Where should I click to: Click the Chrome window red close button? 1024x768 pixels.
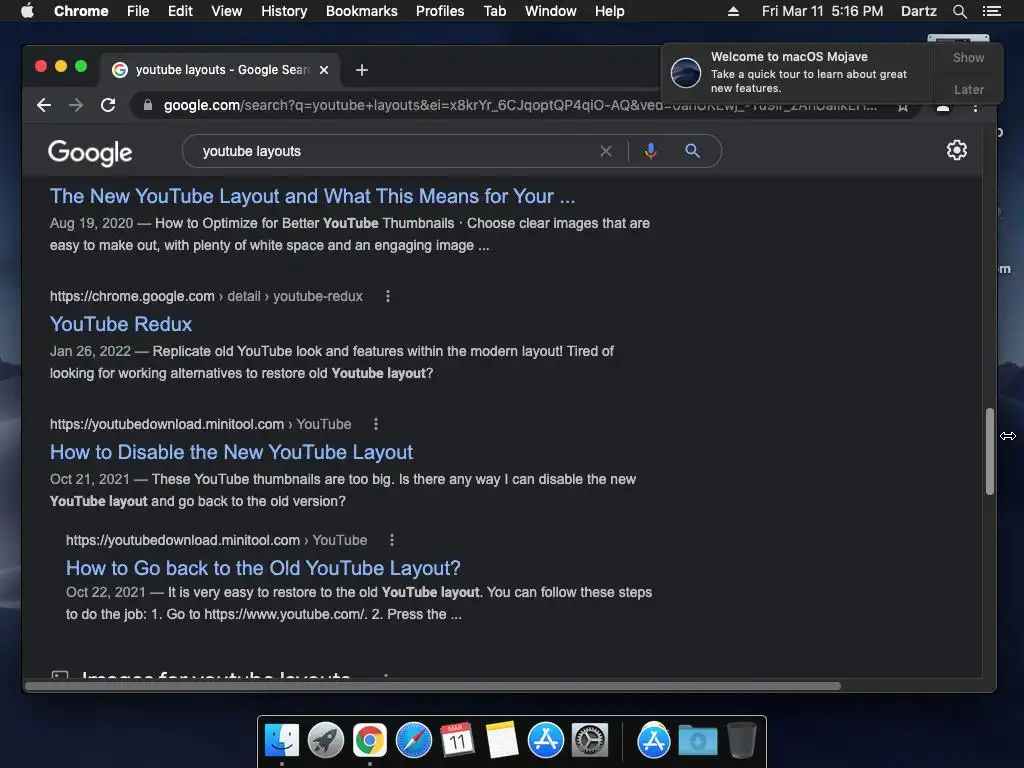40,66
